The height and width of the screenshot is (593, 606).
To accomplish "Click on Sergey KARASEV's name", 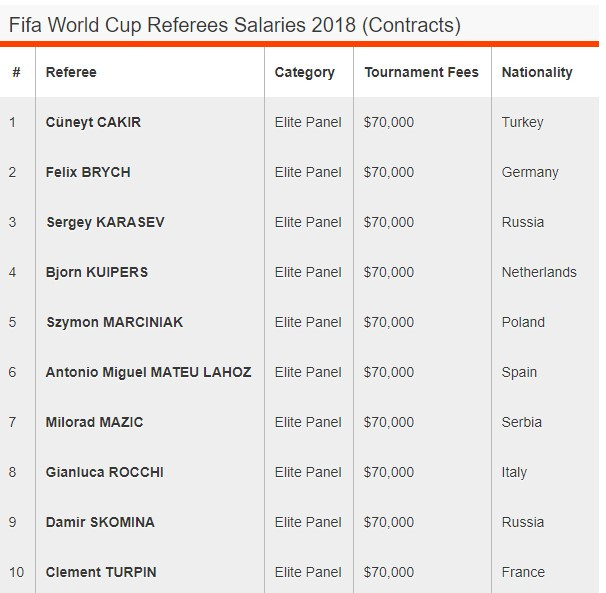I will pyautogui.click(x=105, y=222).
